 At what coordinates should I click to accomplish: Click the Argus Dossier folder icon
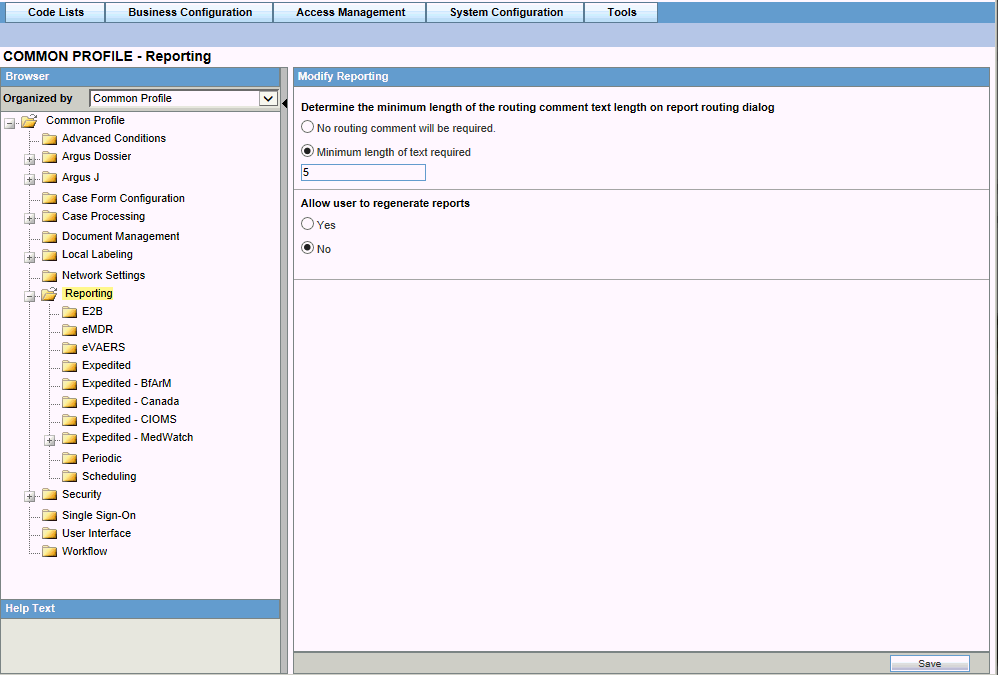50,157
